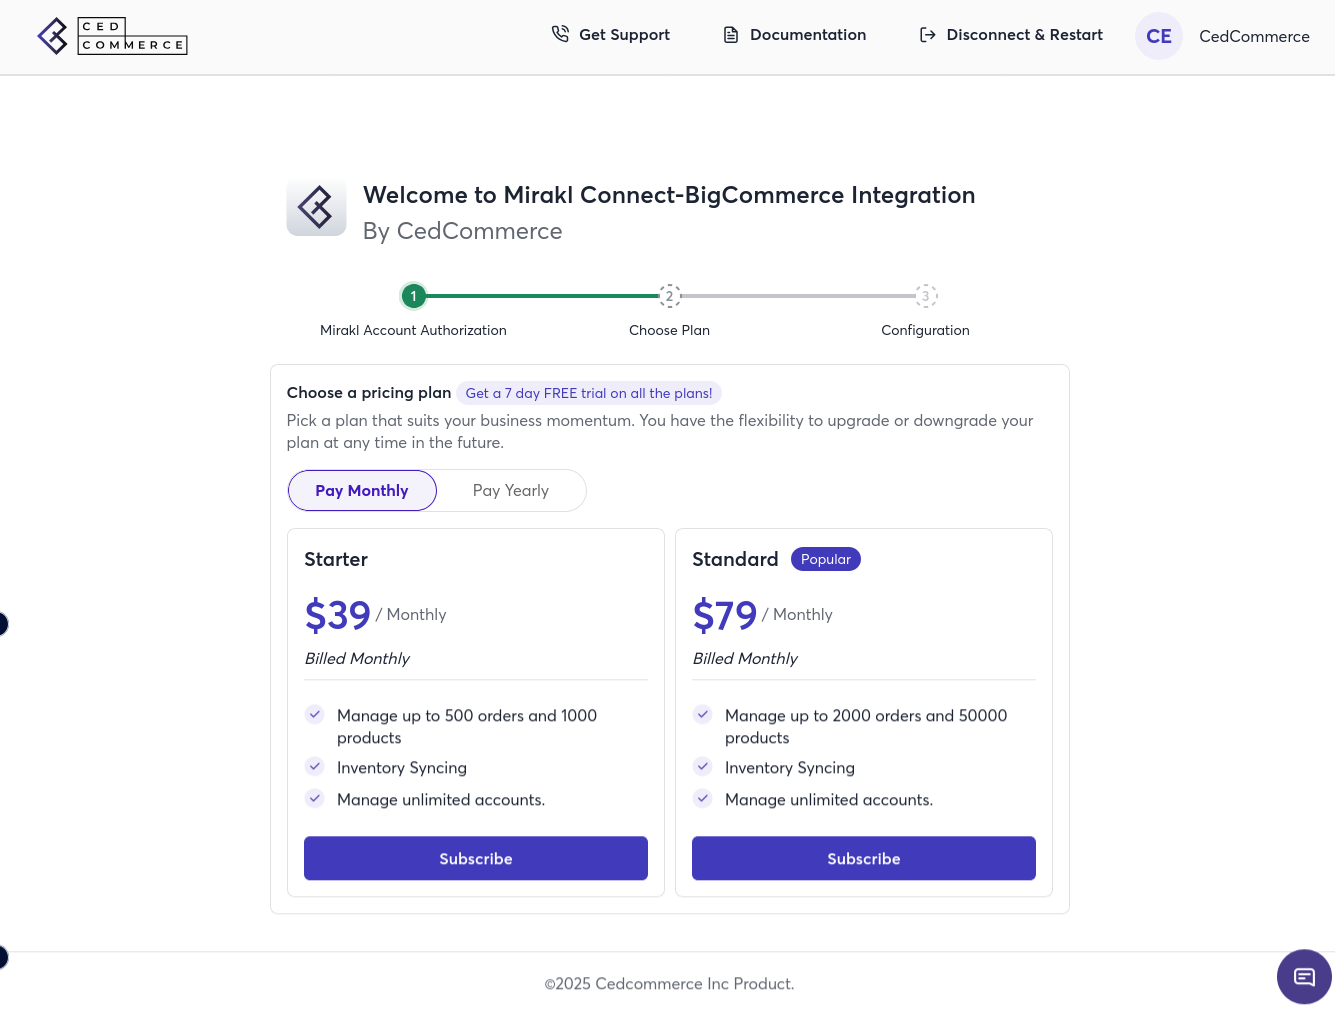The image size is (1335, 1010).
Task: Click the Popular badge on Standard plan
Action: tap(825, 559)
